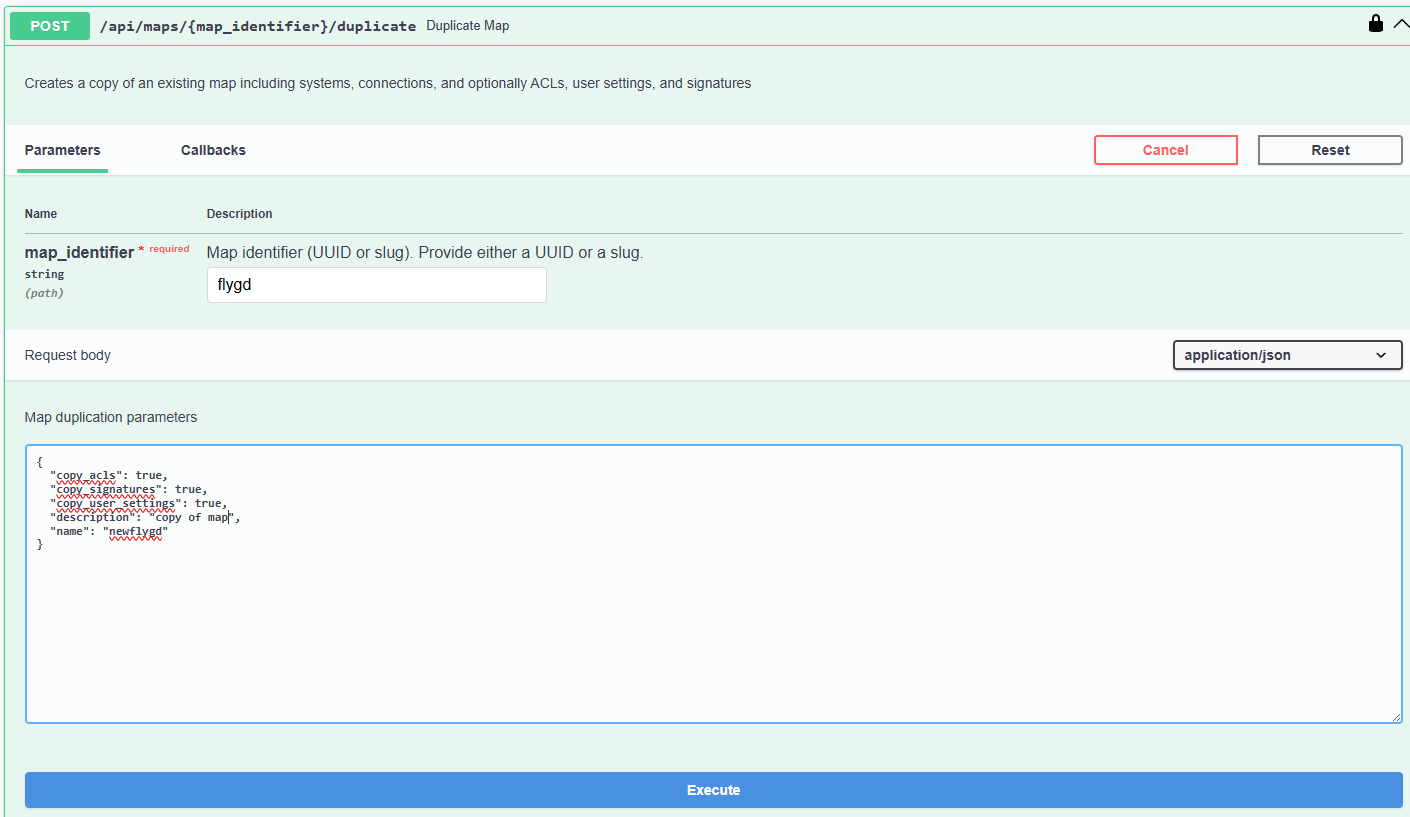Screen dimensions: 1410x817
Task: Click the green POST method badge
Action: pos(50,26)
